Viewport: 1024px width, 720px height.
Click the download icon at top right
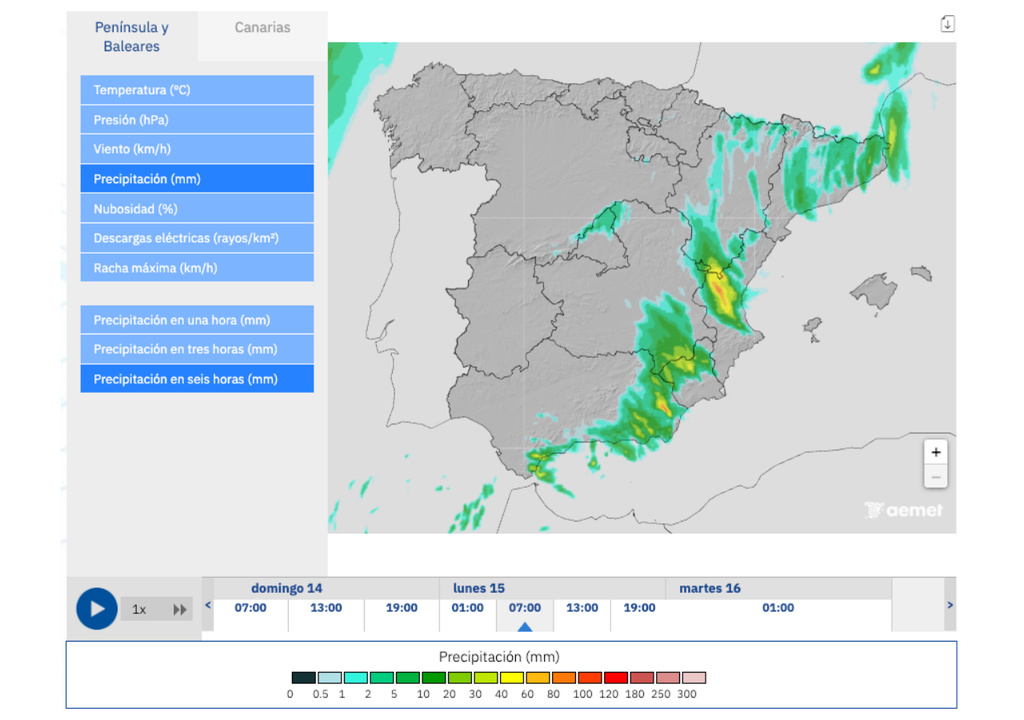947,24
